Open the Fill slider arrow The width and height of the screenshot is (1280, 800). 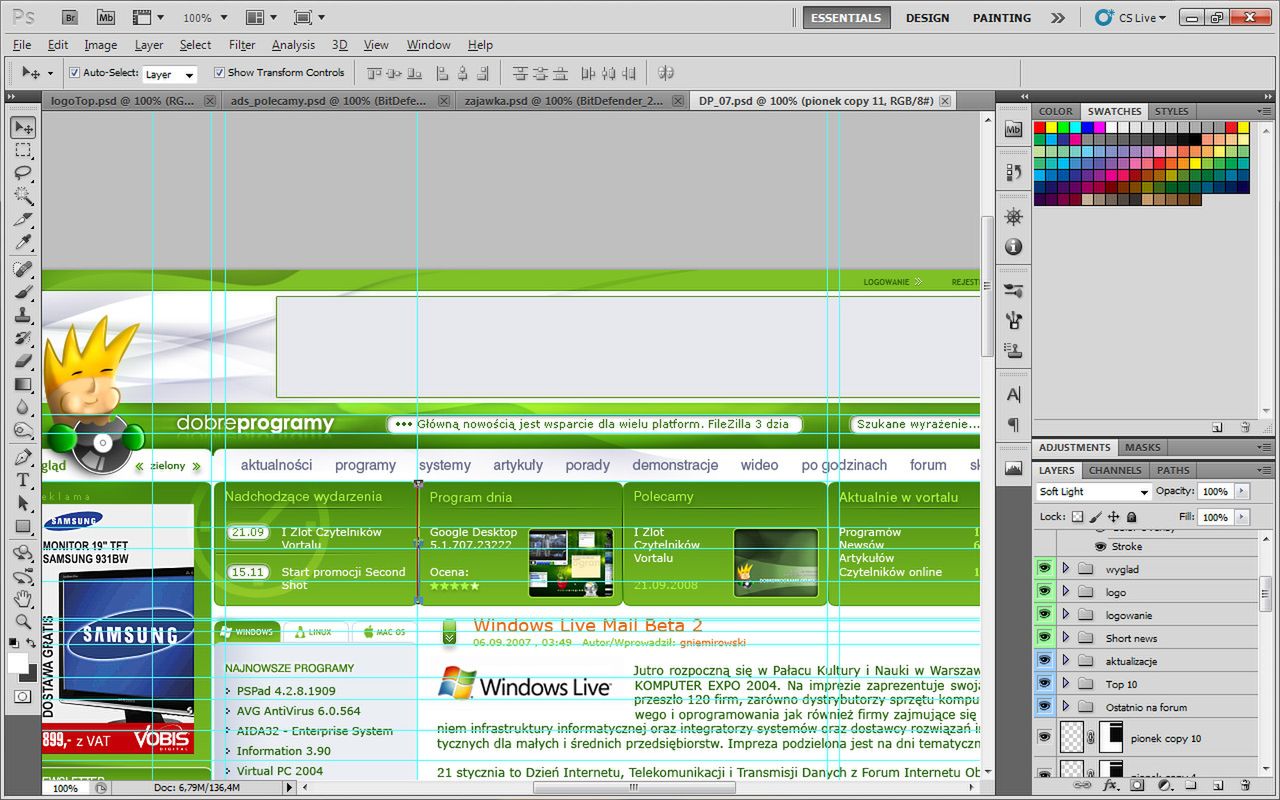click(x=1242, y=517)
